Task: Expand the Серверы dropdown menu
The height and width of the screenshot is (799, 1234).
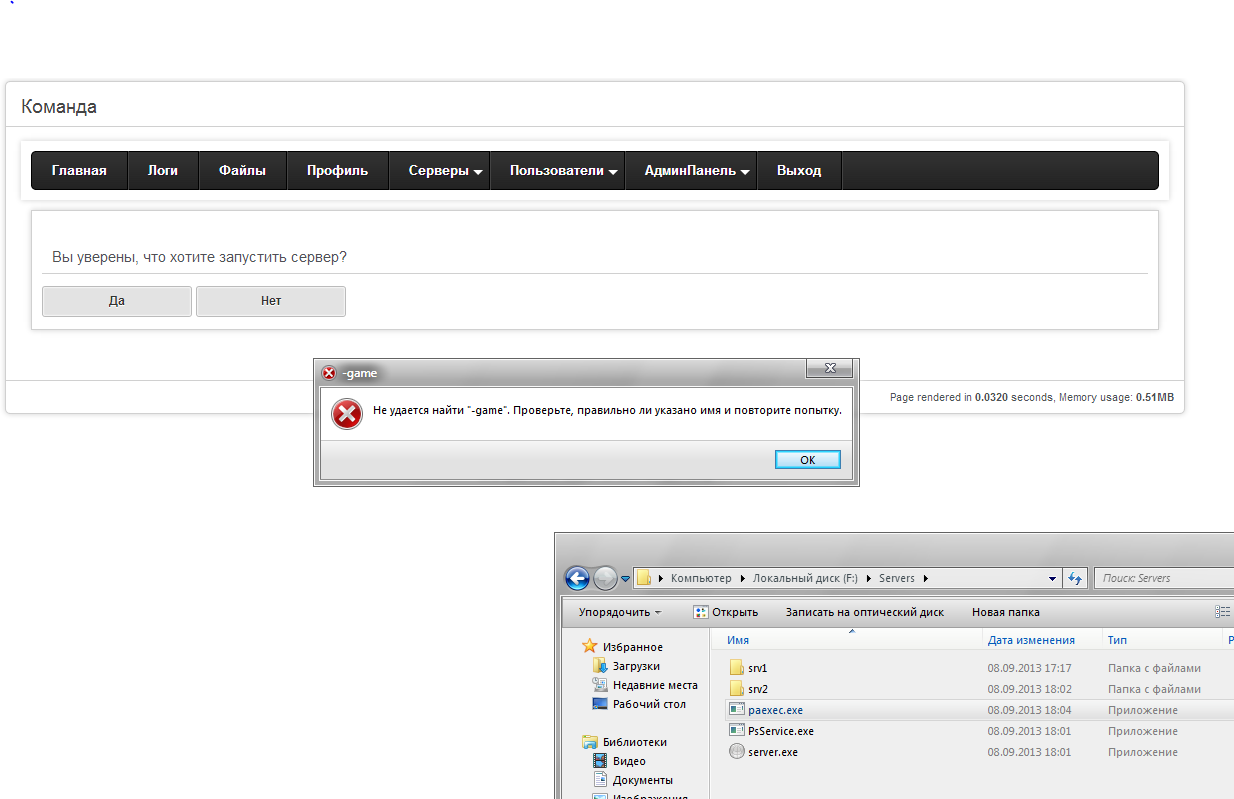Action: click(445, 171)
